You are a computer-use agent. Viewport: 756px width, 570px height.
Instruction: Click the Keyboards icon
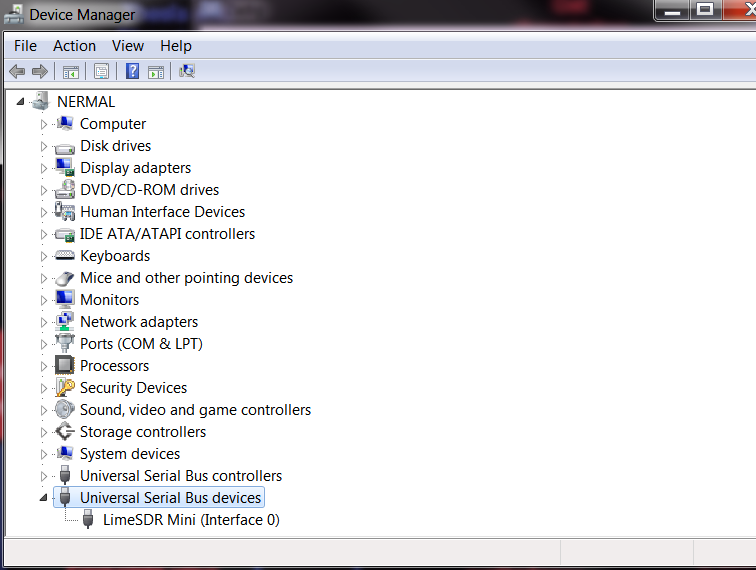pos(65,255)
